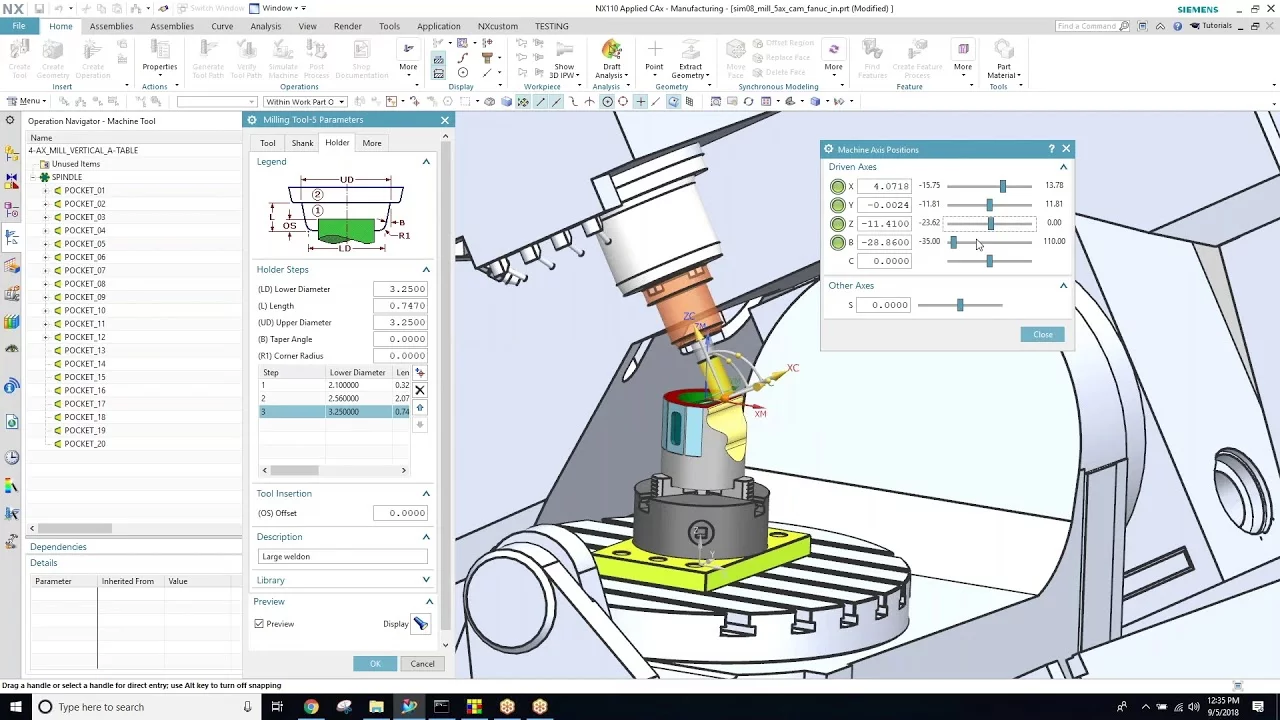1280x720 pixels.
Task: Click OK in Milling Tool dialog
Action: (x=375, y=664)
